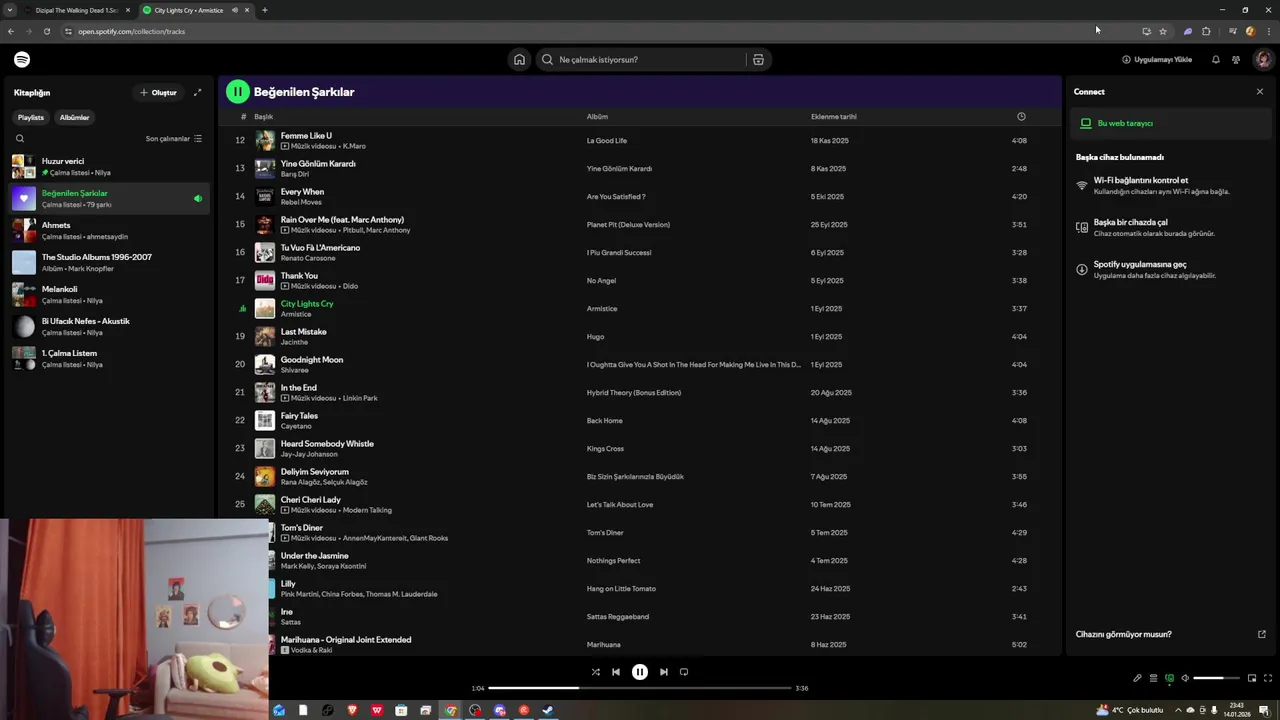Image resolution: width=1280 pixels, height=720 pixels.
Task: Click the Dido 'Thank You' album thumbnail
Action: [265, 280]
